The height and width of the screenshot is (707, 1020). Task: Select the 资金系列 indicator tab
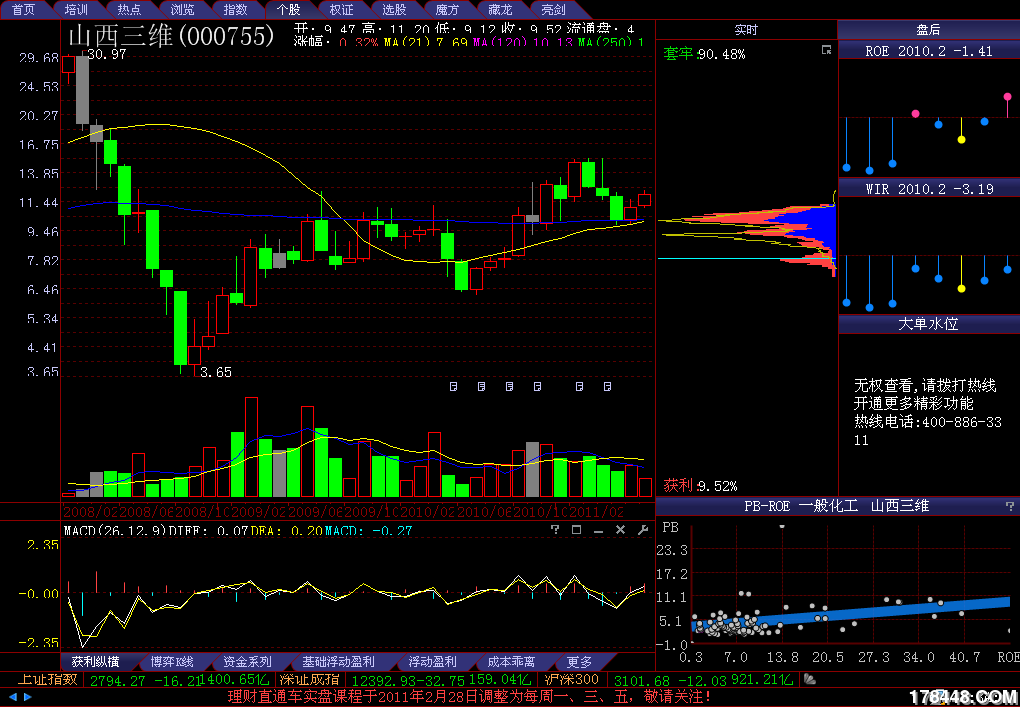(x=247, y=662)
